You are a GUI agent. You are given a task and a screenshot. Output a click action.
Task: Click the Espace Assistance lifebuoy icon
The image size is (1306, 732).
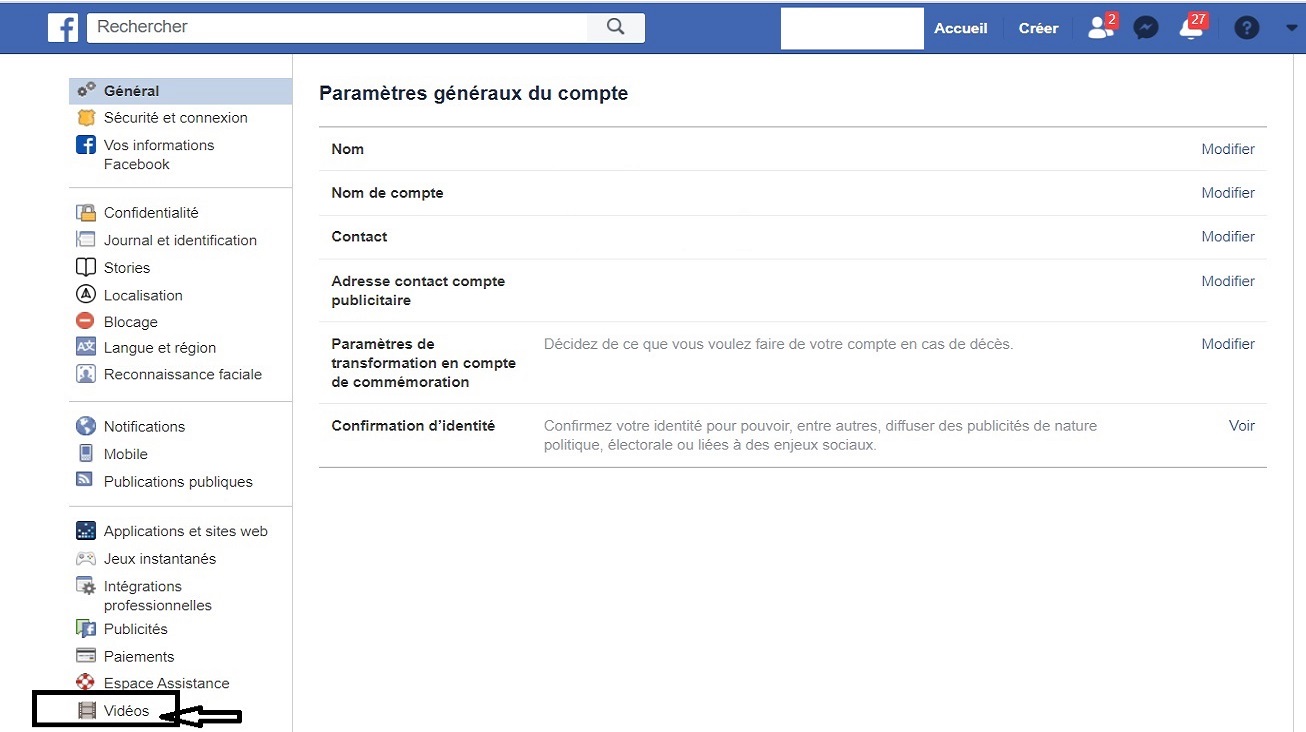click(x=86, y=683)
